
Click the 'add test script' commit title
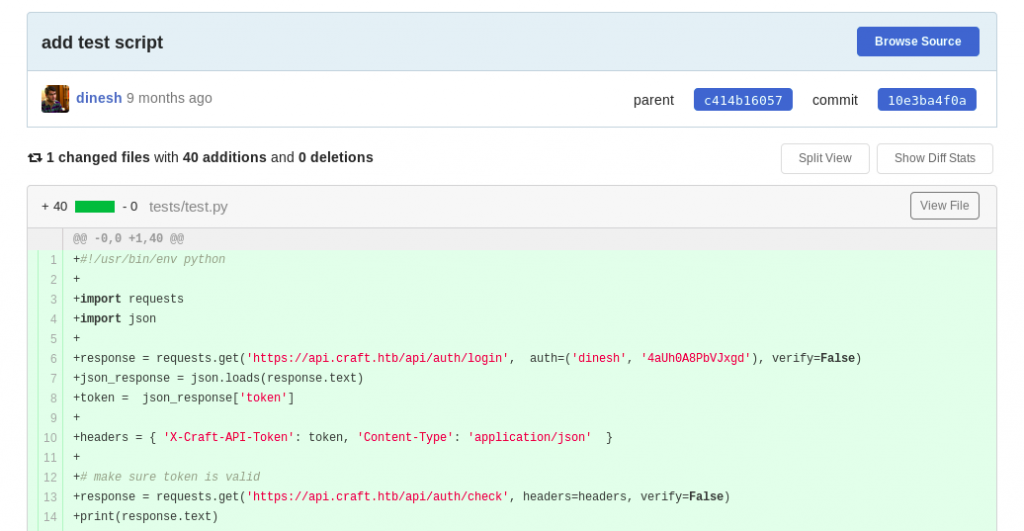(102, 42)
